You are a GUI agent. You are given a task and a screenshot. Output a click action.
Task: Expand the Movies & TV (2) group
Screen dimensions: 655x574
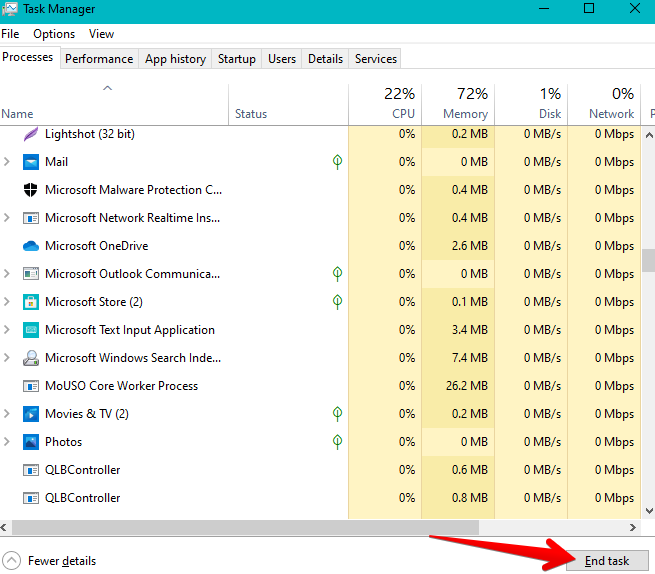click(7, 414)
